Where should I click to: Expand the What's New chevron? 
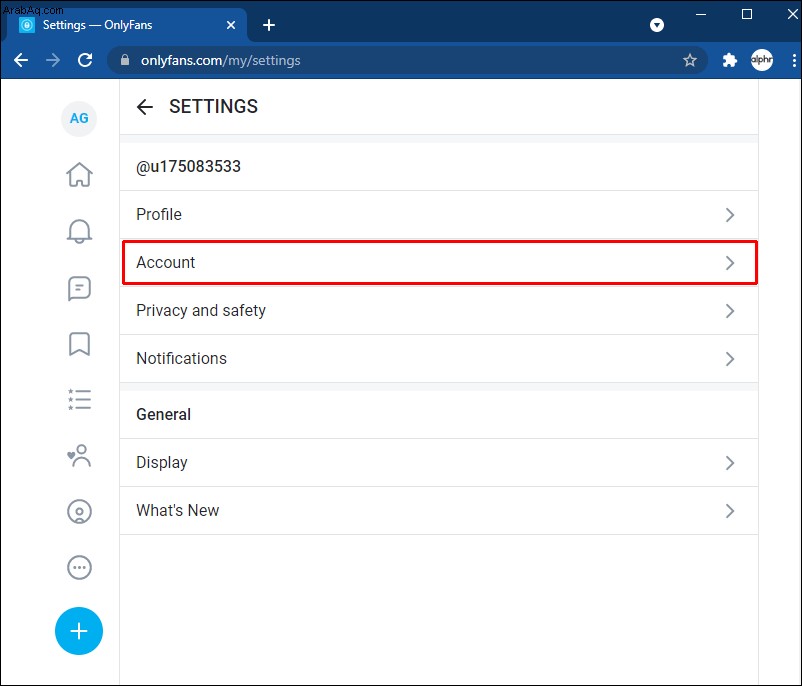(730, 511)
